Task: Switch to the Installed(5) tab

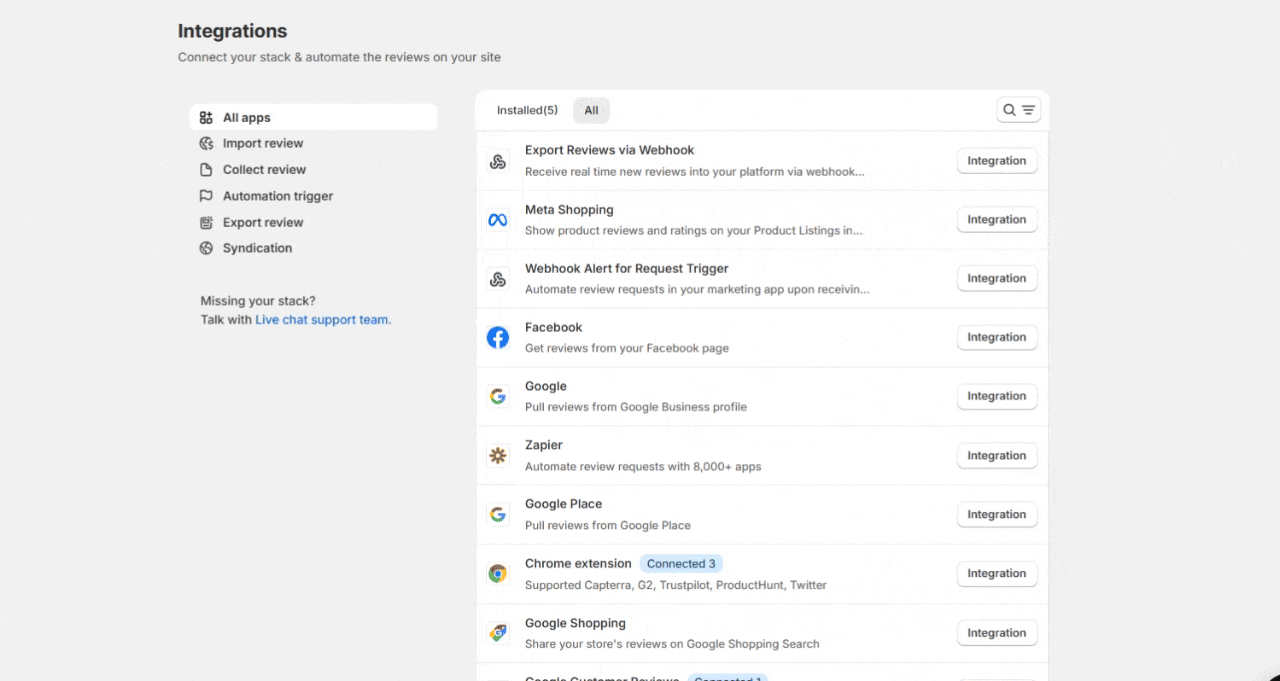Action: (x=527, y=110)
